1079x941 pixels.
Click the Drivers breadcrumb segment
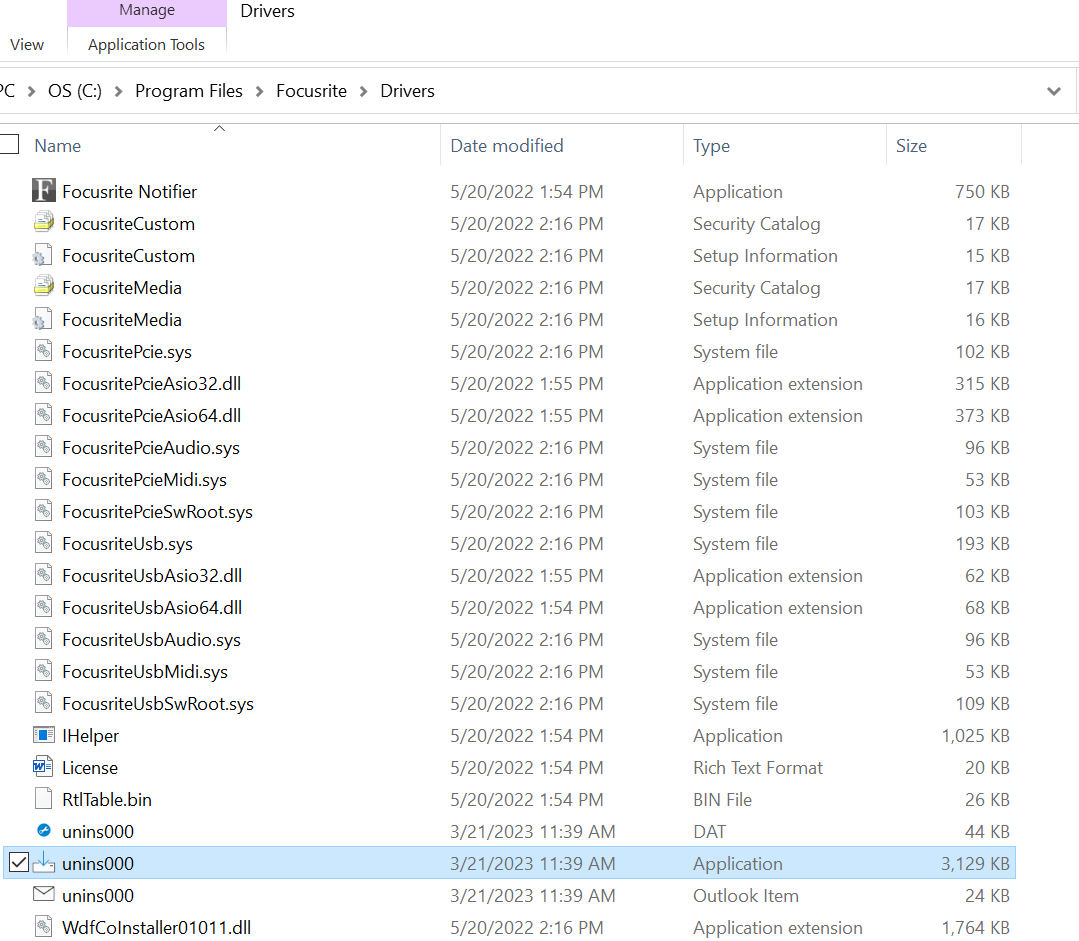click(407, 91)
